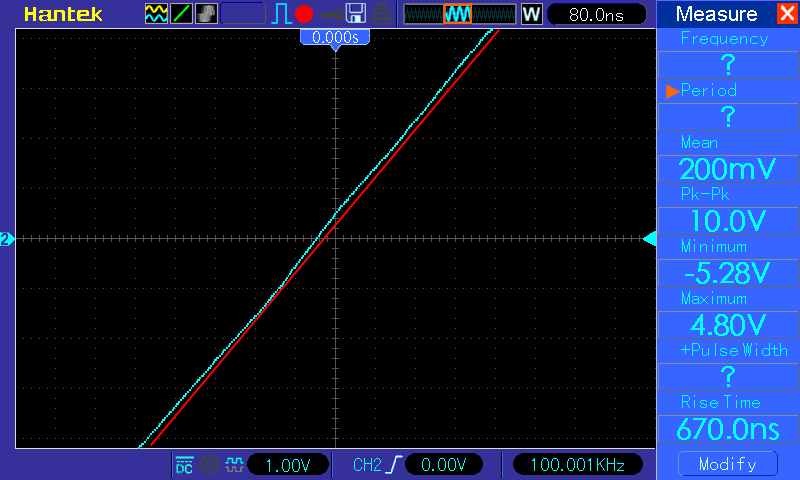The height and width of the screenshot is (480, 800).
Task: Click the key lock icon
Action: [331, 15]
